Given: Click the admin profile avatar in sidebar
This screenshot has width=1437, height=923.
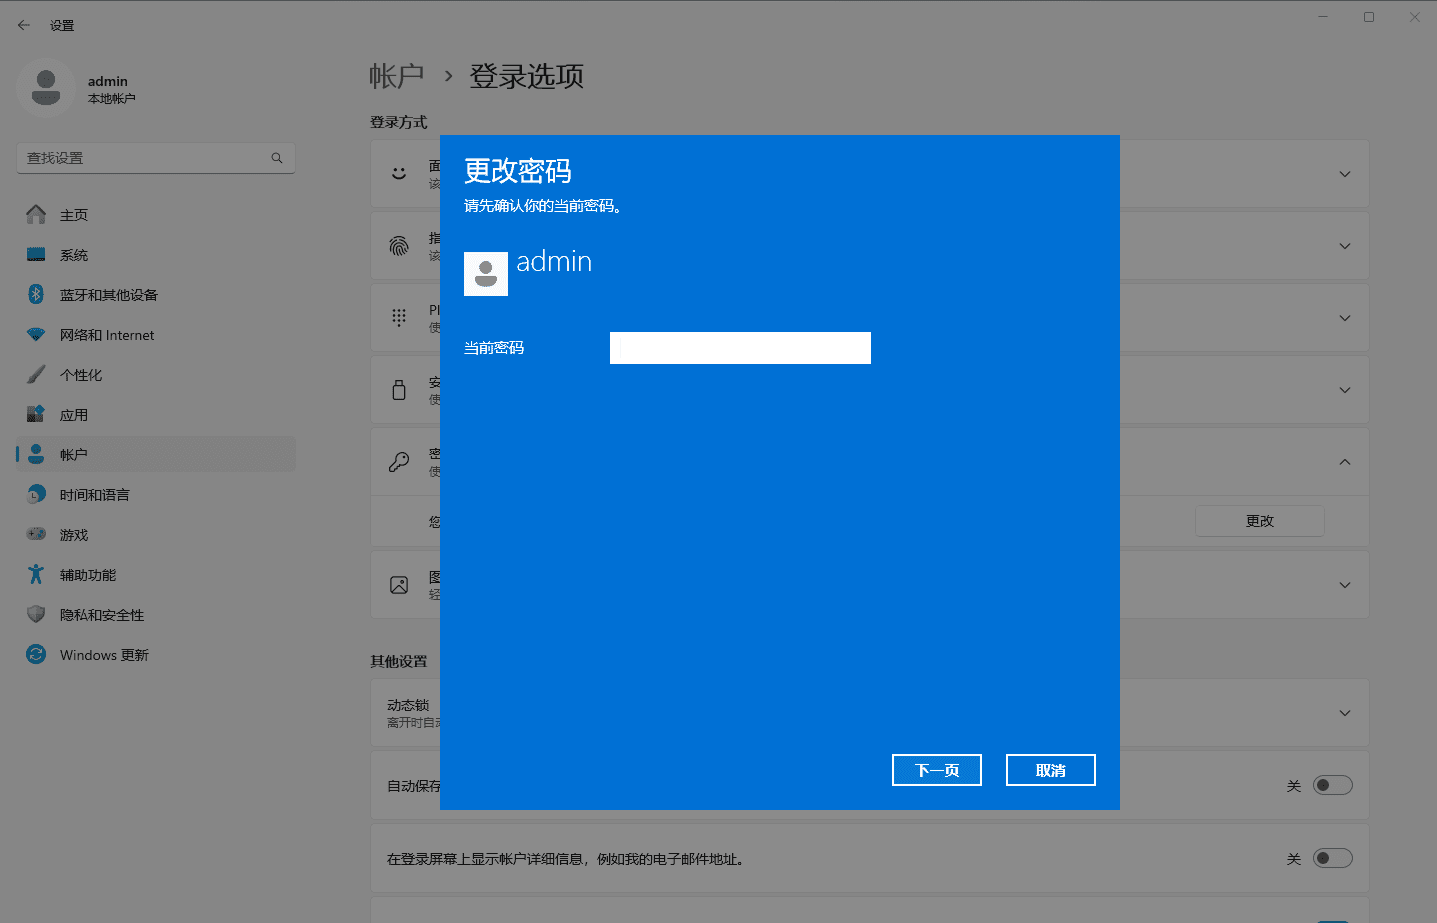Looking at the screenshot, I should 45,88.
